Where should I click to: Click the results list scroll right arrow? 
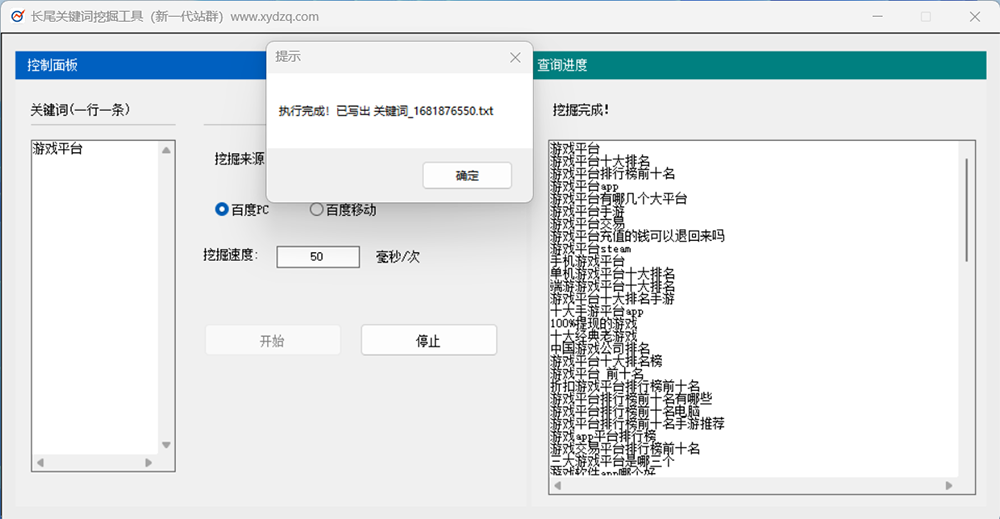(x=949, y=486)
